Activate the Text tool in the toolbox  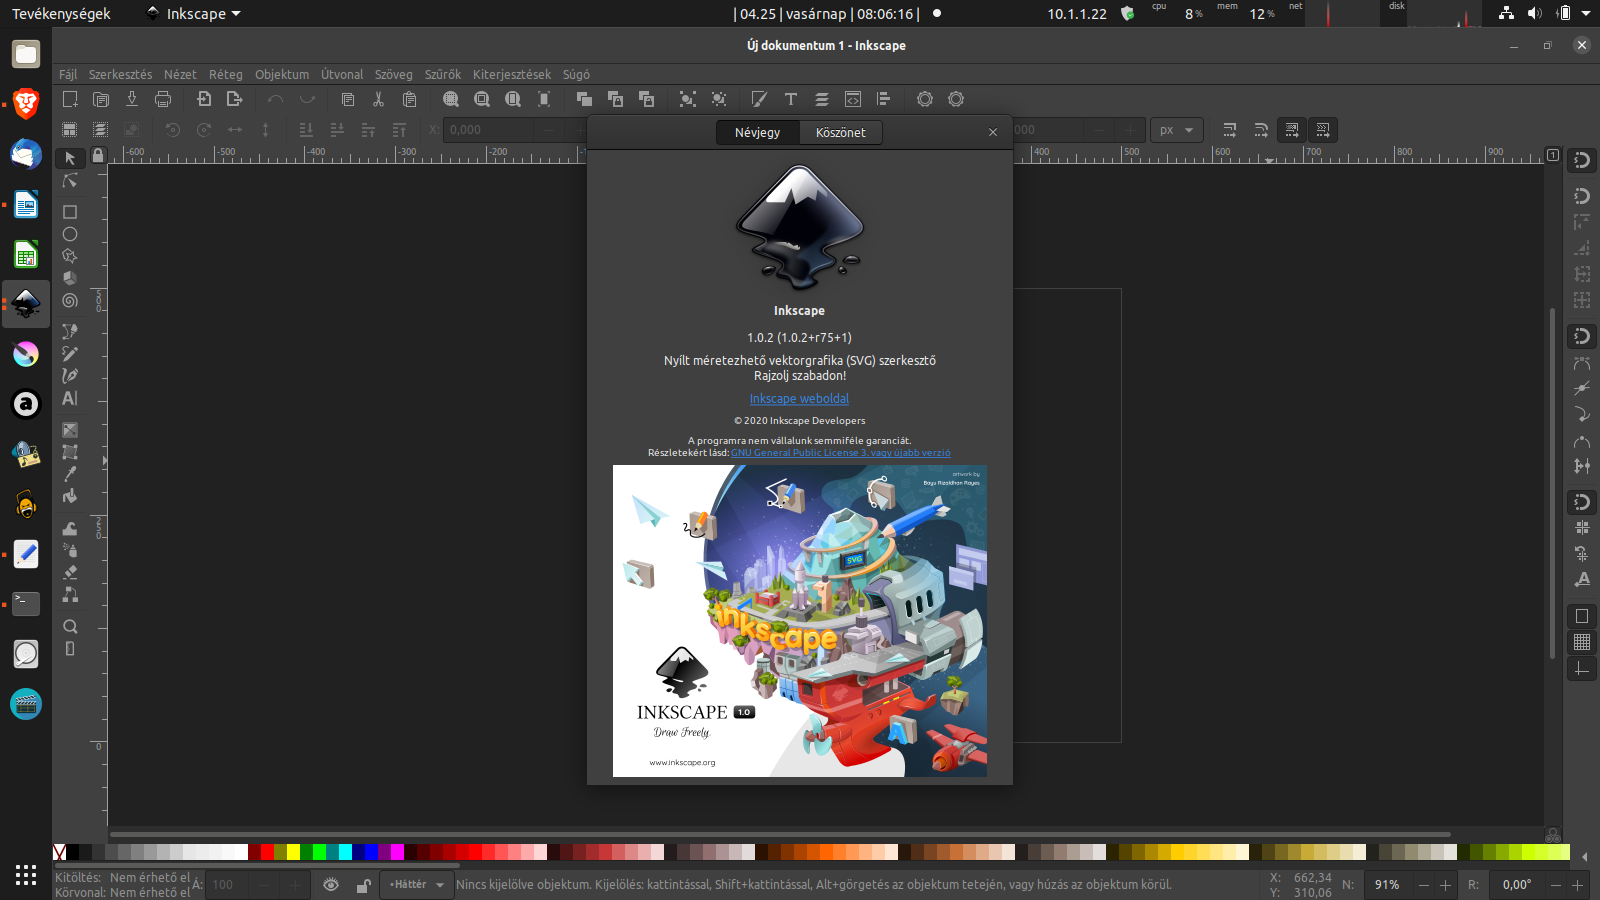[x=70, y=398]
